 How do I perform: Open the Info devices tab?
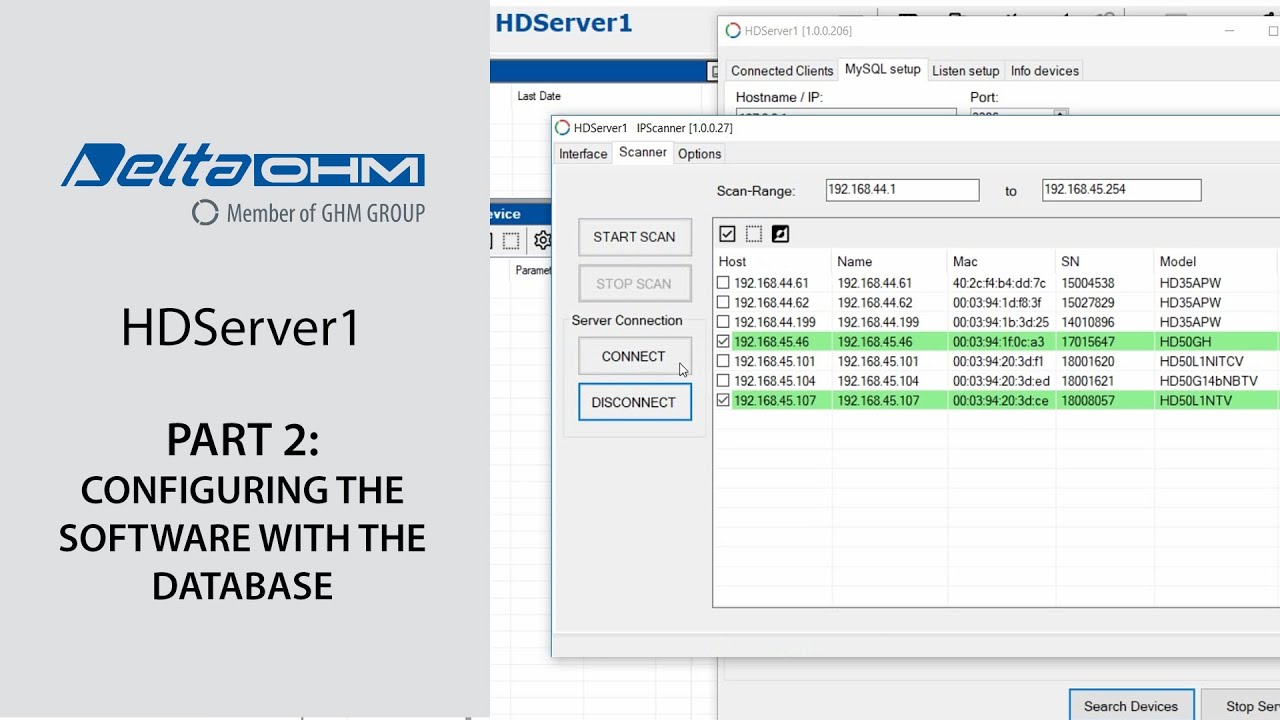[x=1045, y=71]
